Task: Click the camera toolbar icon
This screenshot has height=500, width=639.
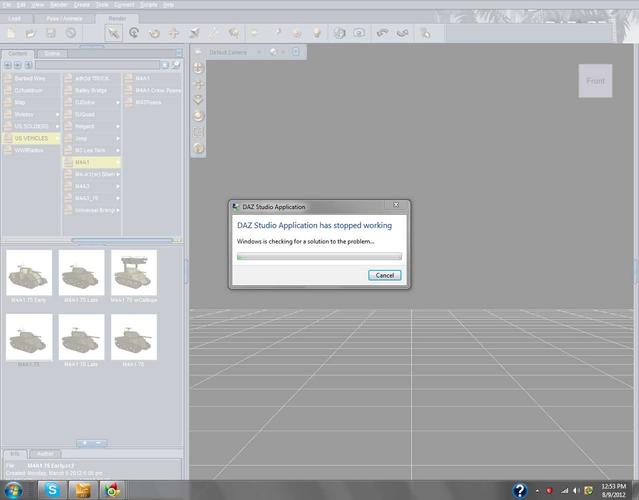Action: [359, 33]
